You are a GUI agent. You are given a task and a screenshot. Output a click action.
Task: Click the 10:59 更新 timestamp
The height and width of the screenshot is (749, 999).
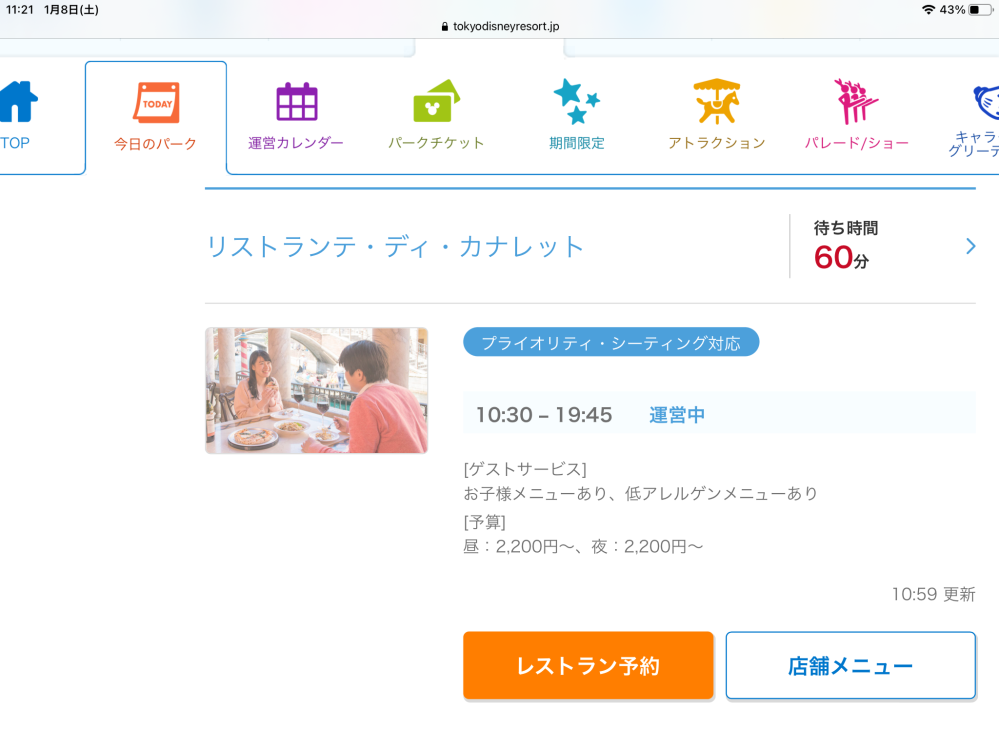tap(933, 594)
